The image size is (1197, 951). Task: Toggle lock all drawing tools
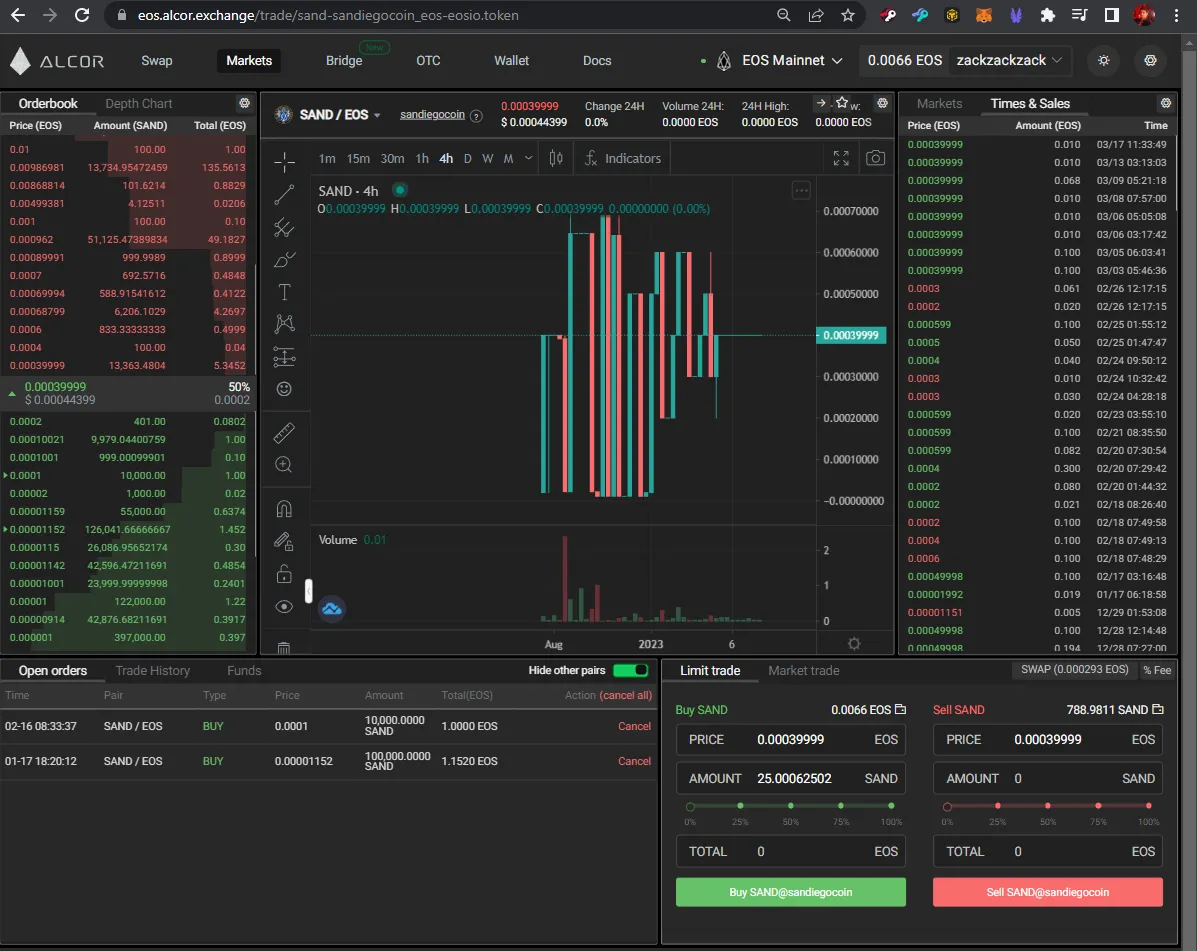coord(284,574)
